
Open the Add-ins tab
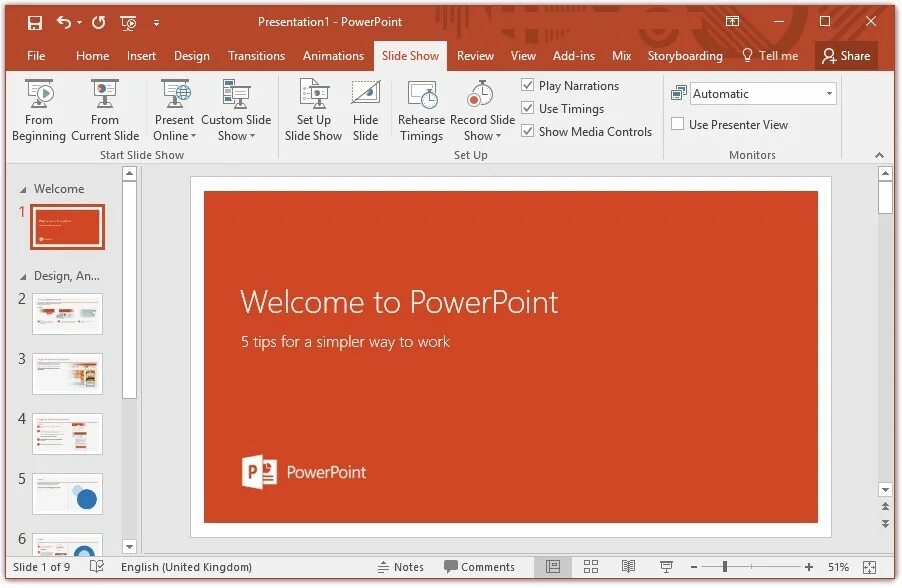pos(574,56)
